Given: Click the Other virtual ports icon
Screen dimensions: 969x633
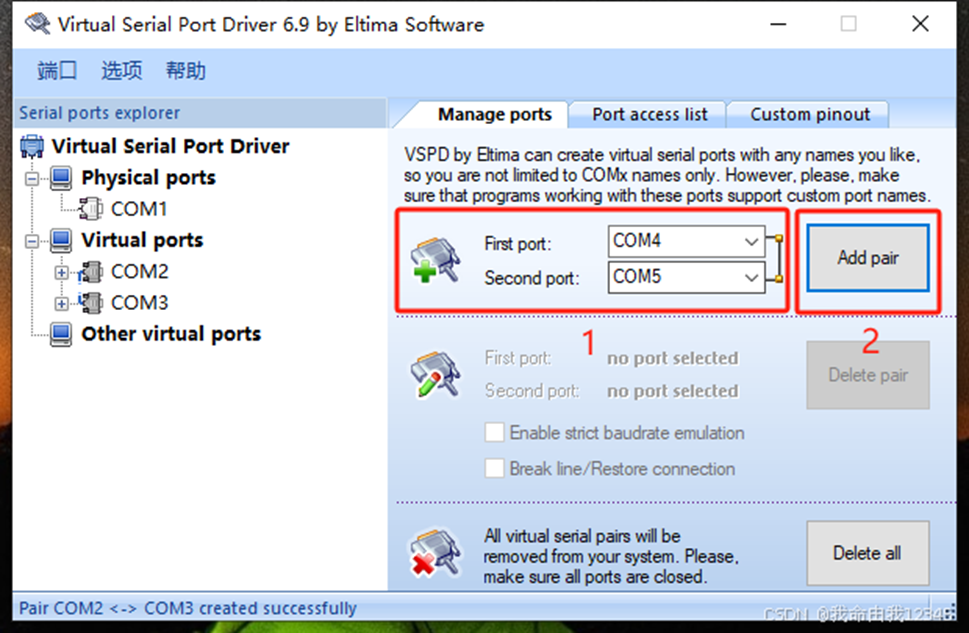Looking at the screenshot, I should coord(62,334).
